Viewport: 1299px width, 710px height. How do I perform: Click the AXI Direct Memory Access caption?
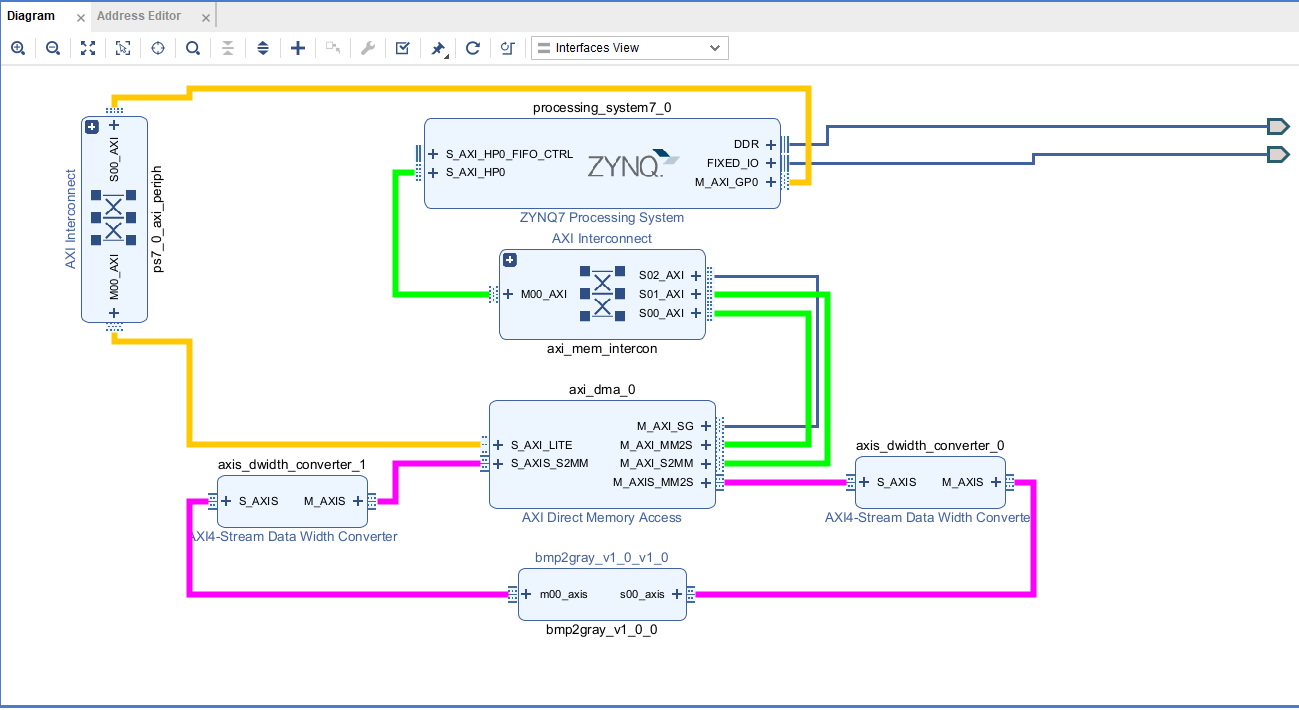coord(602,518)
